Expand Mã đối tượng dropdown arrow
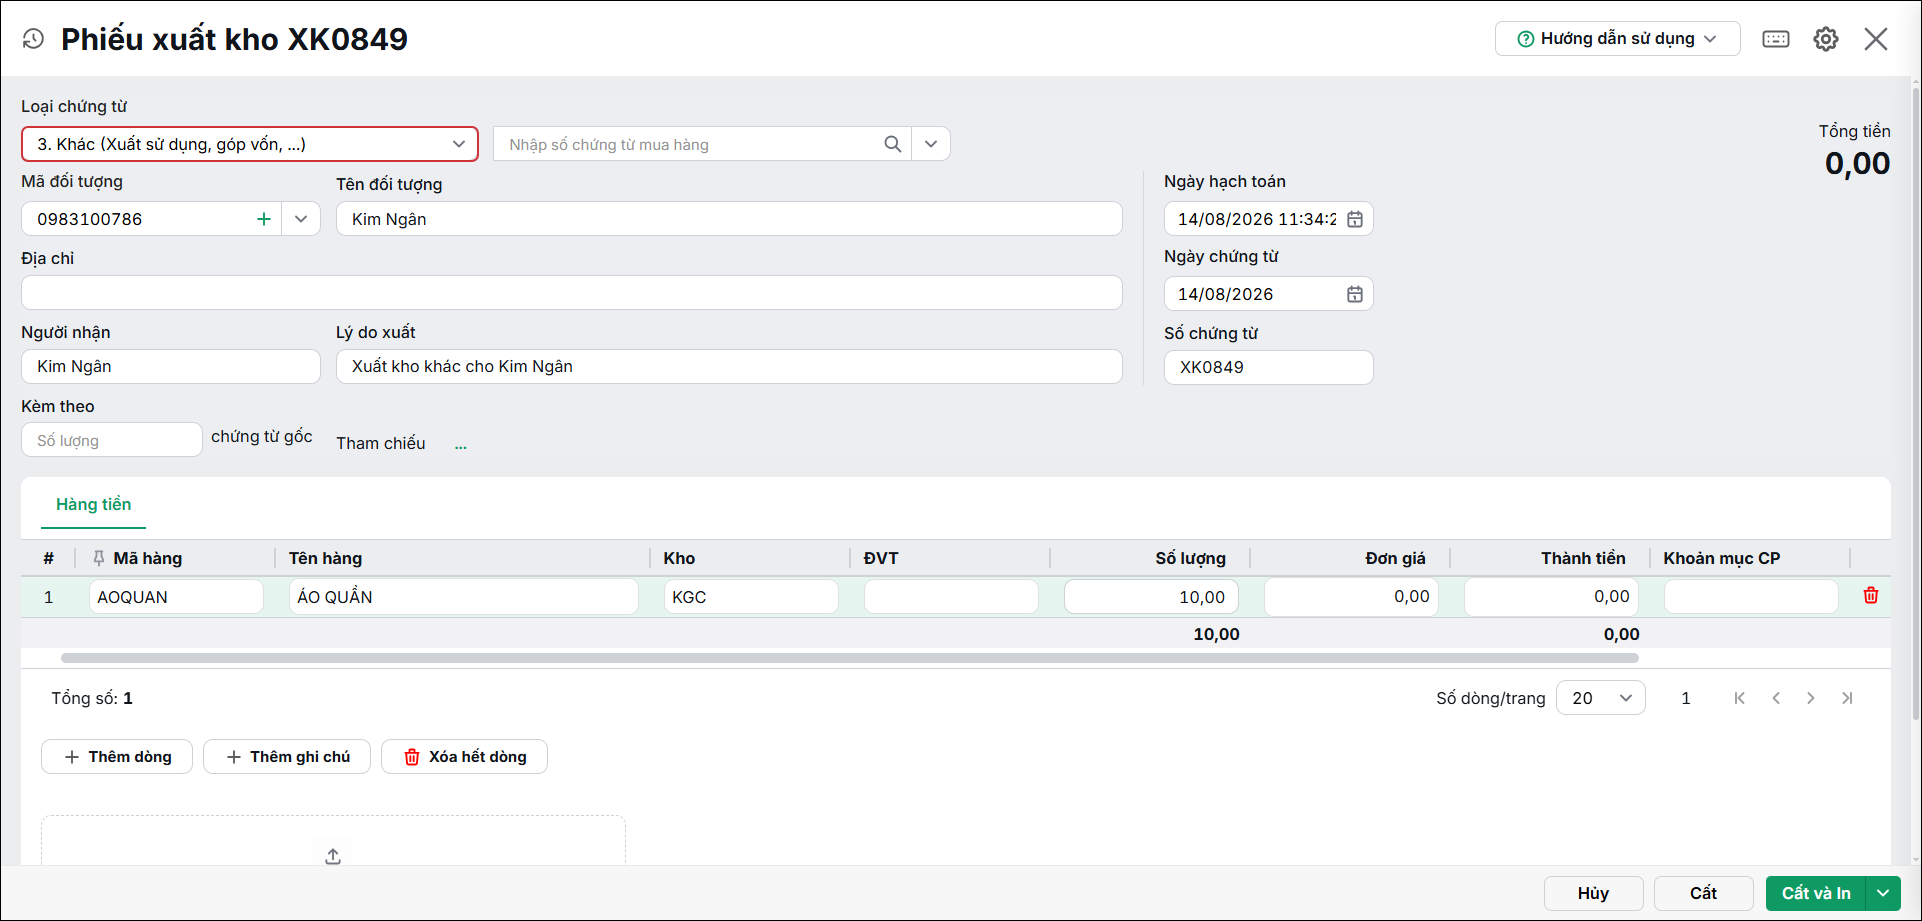The image size is (1922, 921). point(301,219)
